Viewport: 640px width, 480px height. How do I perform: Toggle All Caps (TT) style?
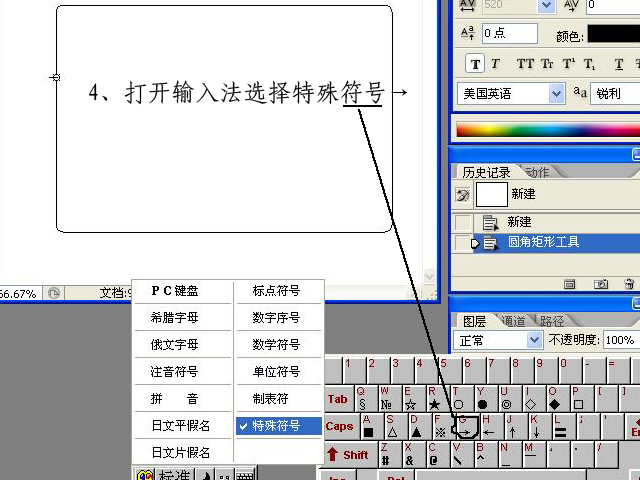[x=525, y=64]
